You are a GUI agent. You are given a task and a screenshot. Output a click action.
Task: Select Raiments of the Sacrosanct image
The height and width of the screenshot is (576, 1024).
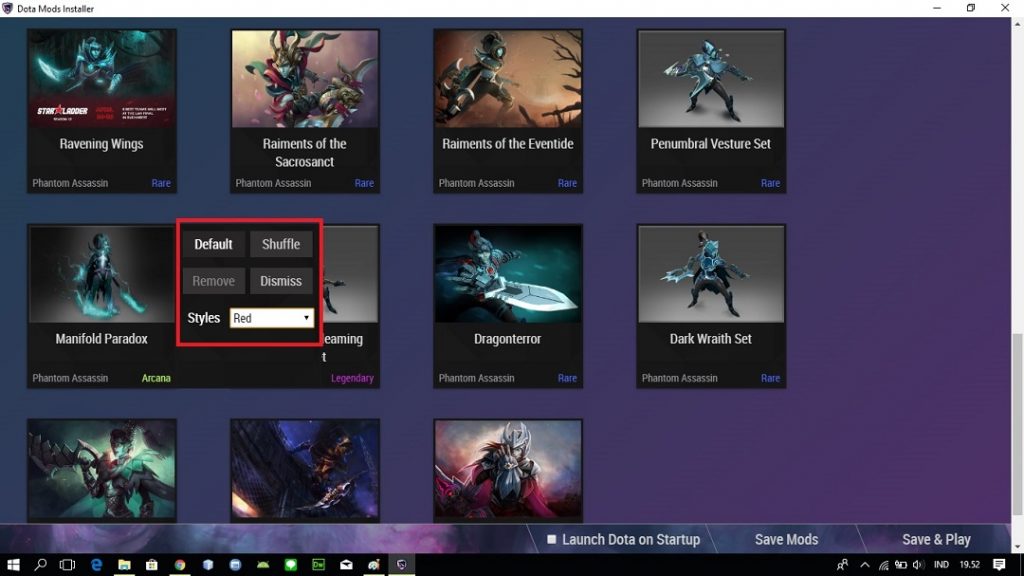[305, 78]
